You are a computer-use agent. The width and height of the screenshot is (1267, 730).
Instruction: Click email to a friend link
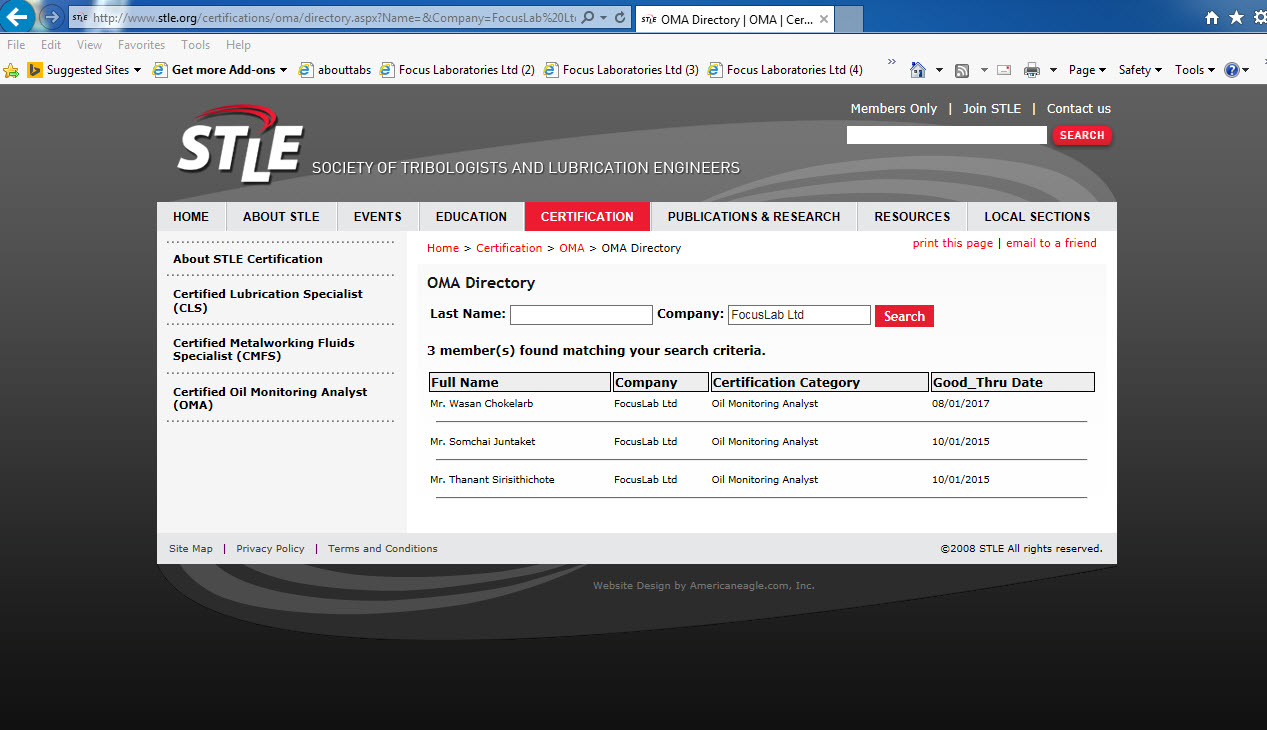[x=1051, y=243]
